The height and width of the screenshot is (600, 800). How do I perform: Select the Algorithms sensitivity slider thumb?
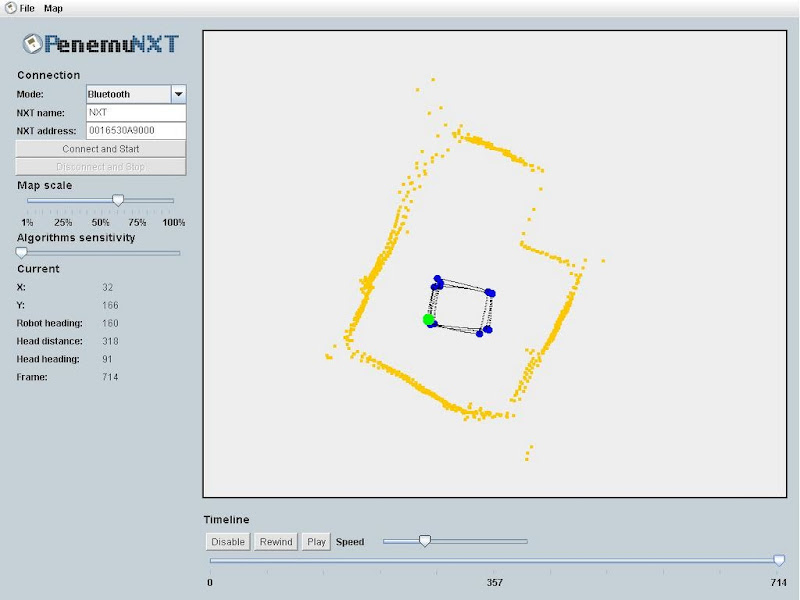[22, 253]
